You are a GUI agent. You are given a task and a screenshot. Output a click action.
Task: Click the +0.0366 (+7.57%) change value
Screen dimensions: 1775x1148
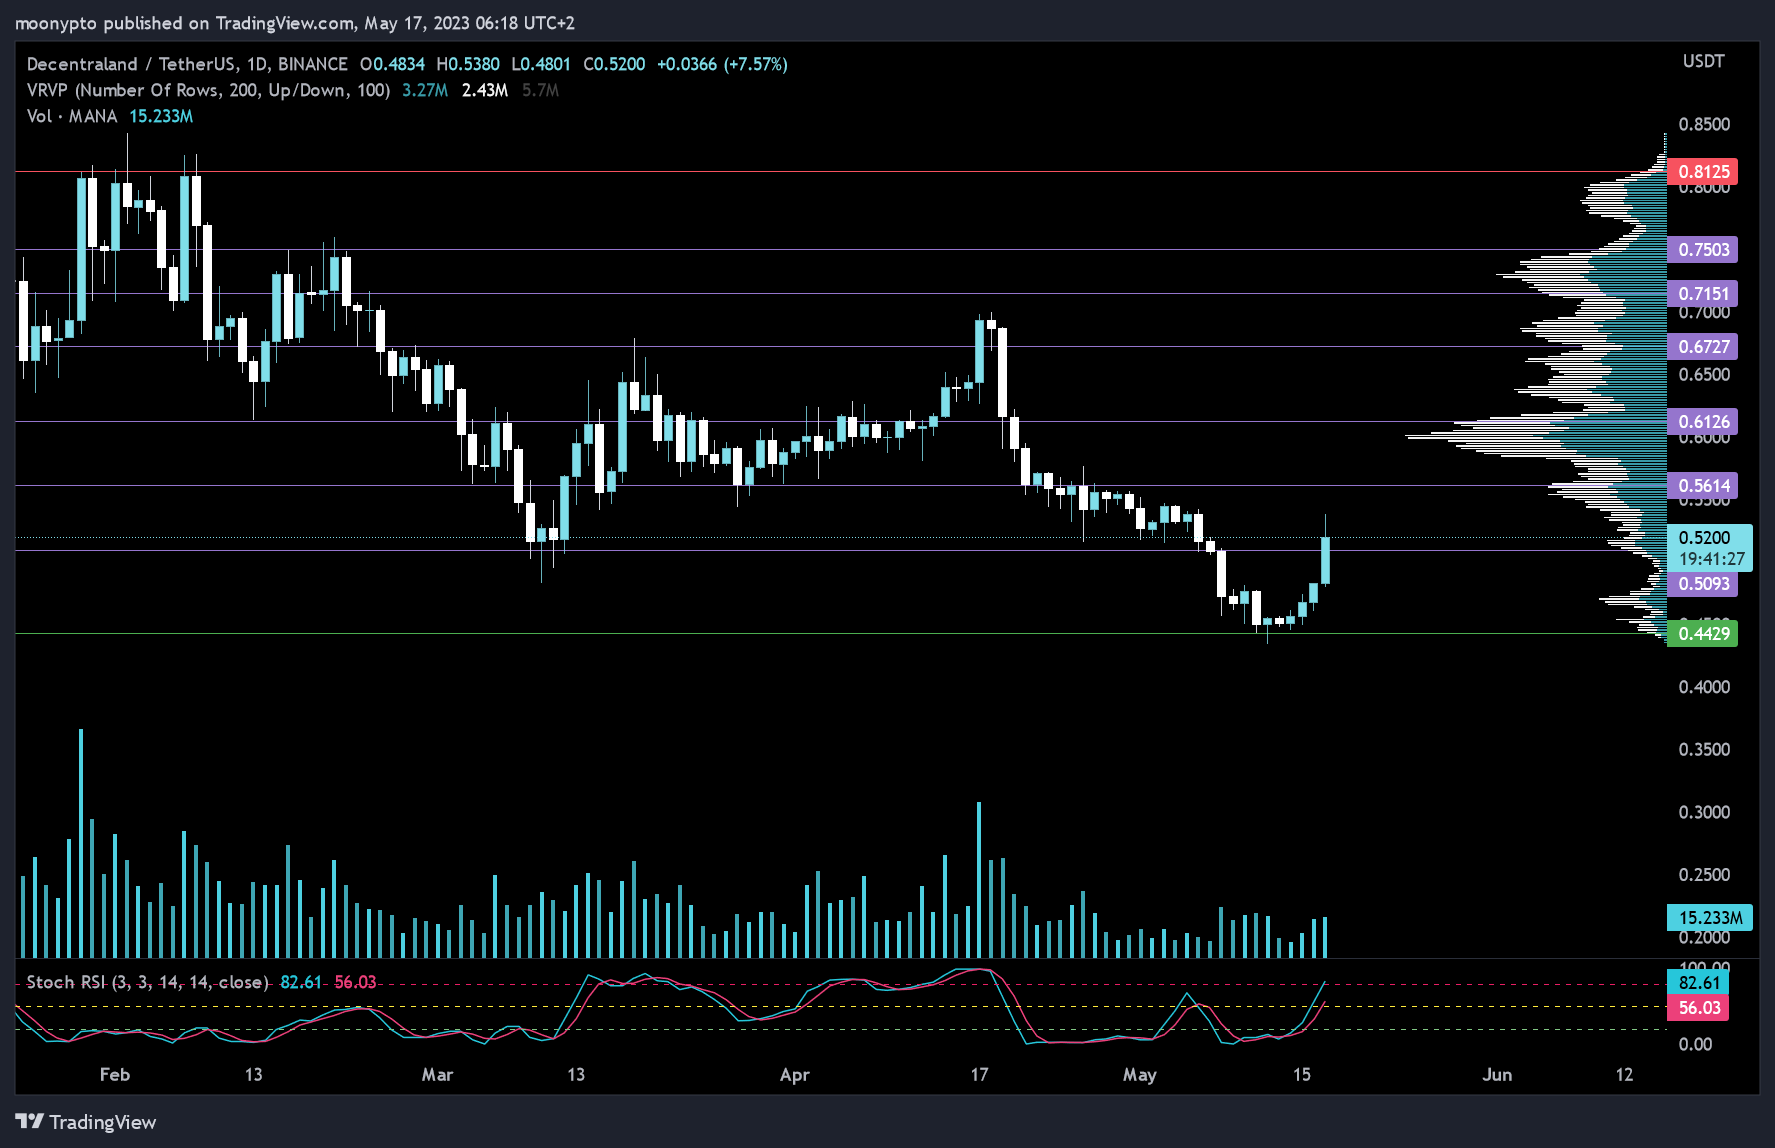tap(722, 64)
